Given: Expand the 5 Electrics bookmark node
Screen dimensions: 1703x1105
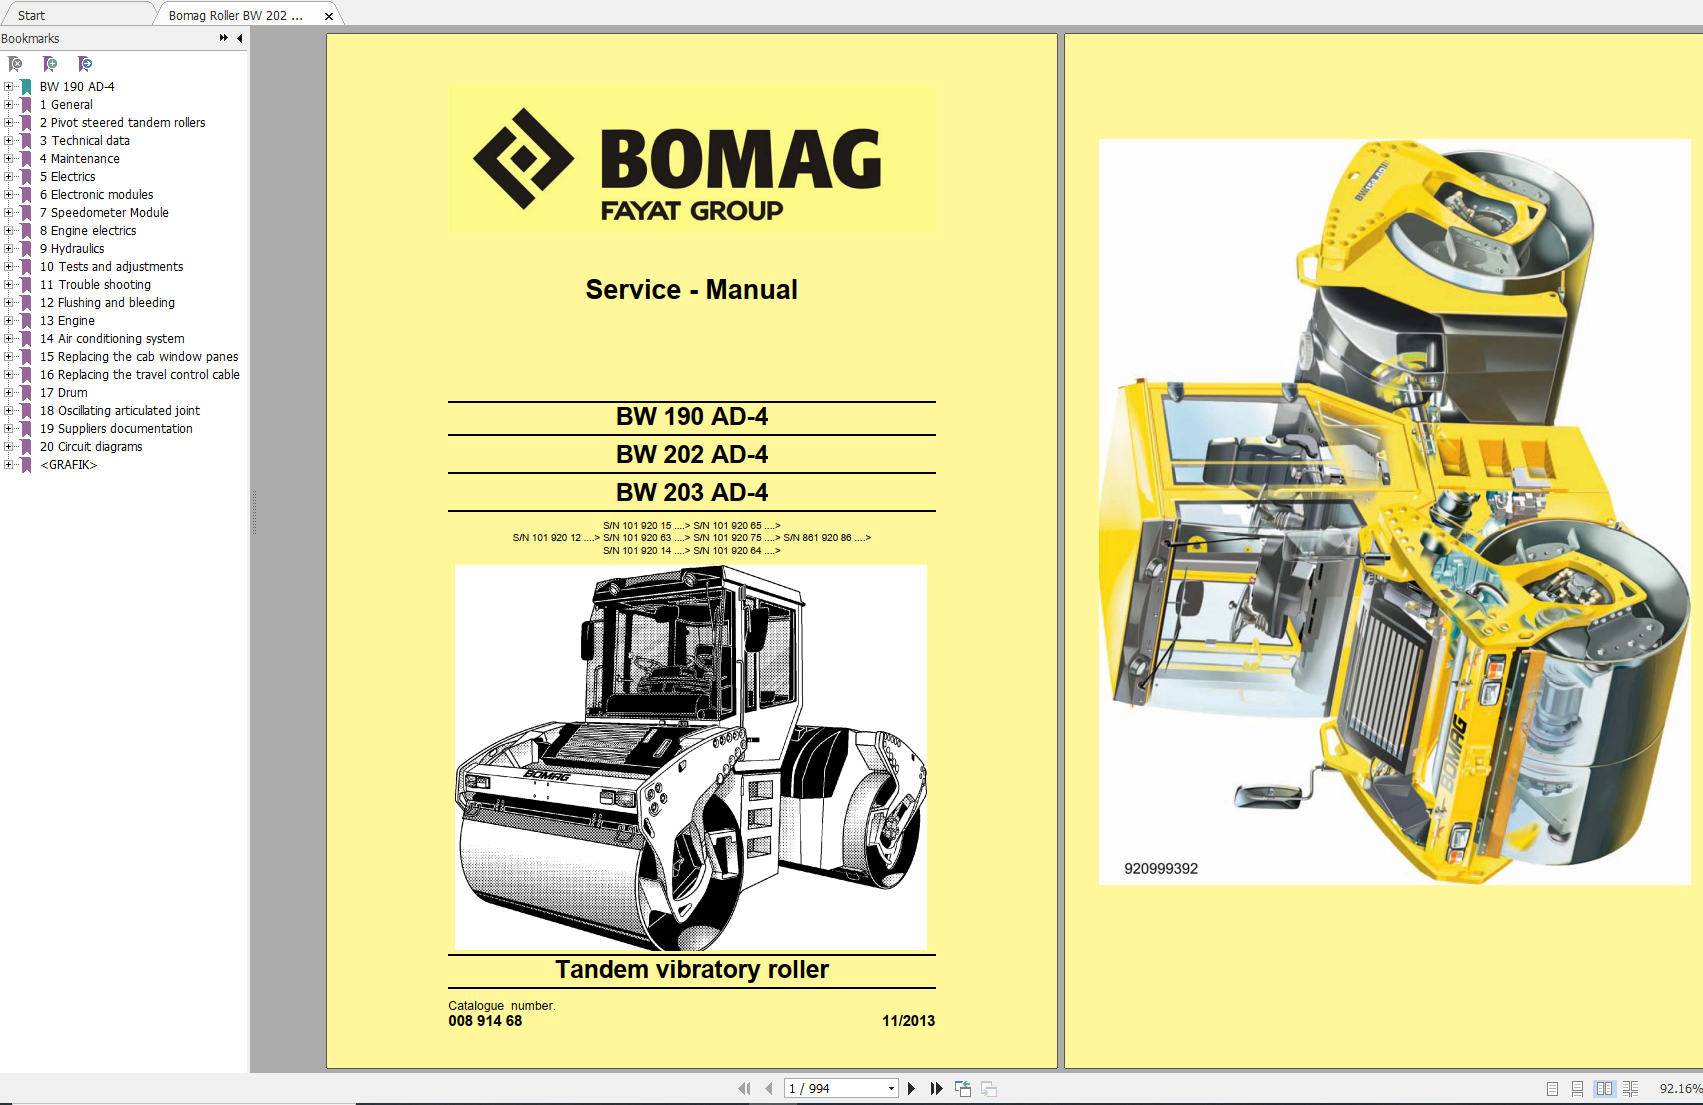Looking at the screenshot, I should point(8,177).
